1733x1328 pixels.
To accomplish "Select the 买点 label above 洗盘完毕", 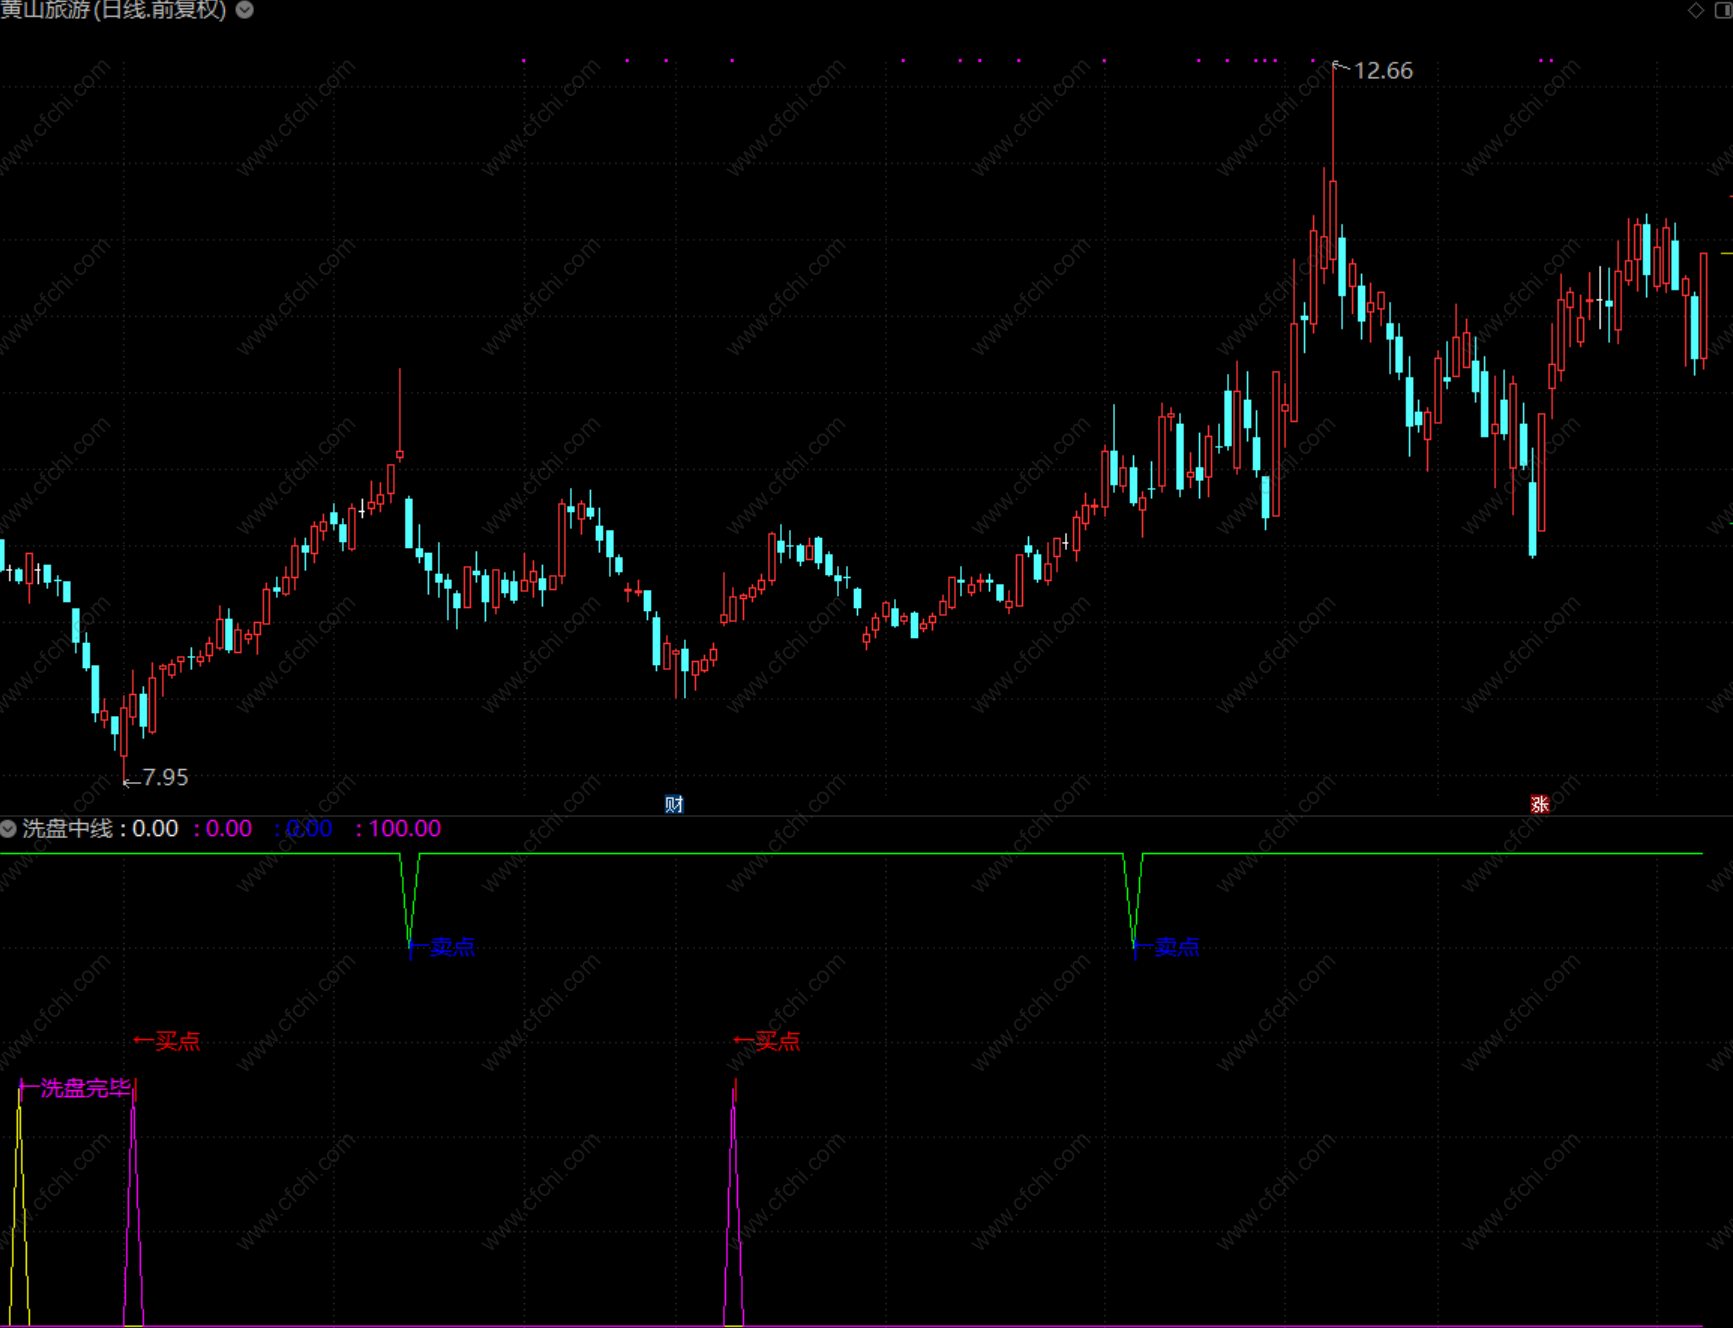I will (x=177, y=1041).
